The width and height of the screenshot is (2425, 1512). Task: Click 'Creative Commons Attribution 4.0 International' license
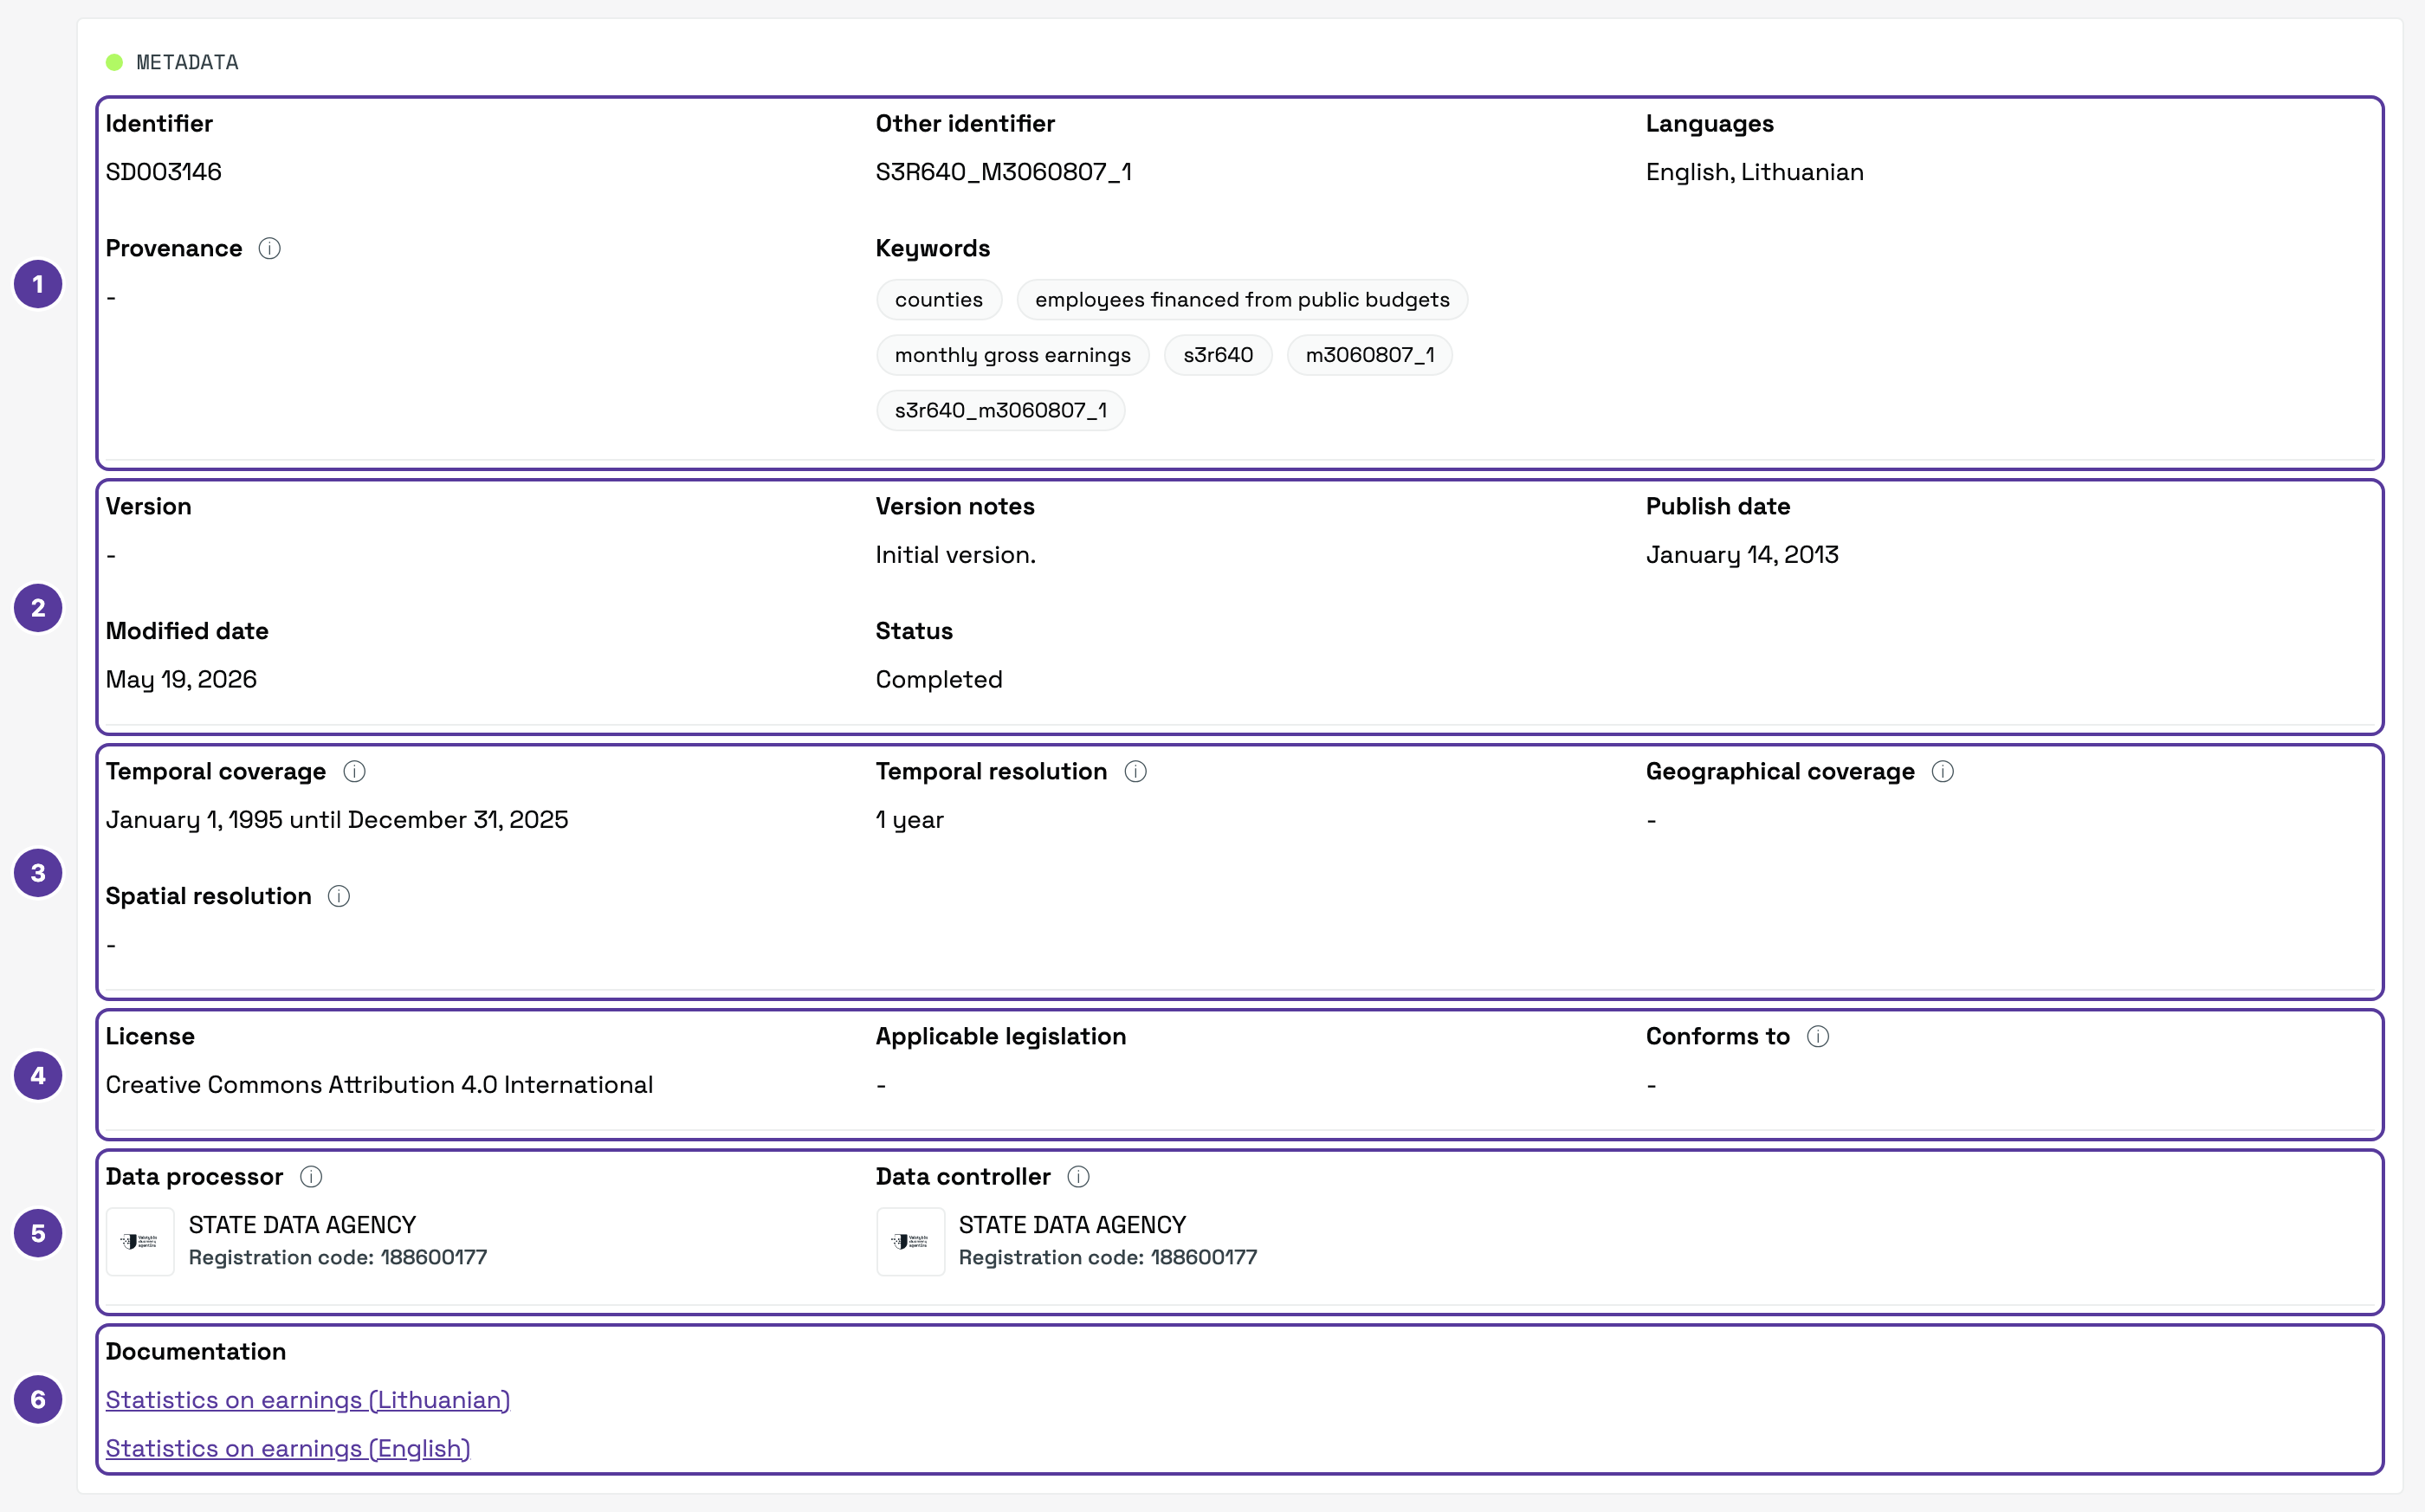point(379,1085)
